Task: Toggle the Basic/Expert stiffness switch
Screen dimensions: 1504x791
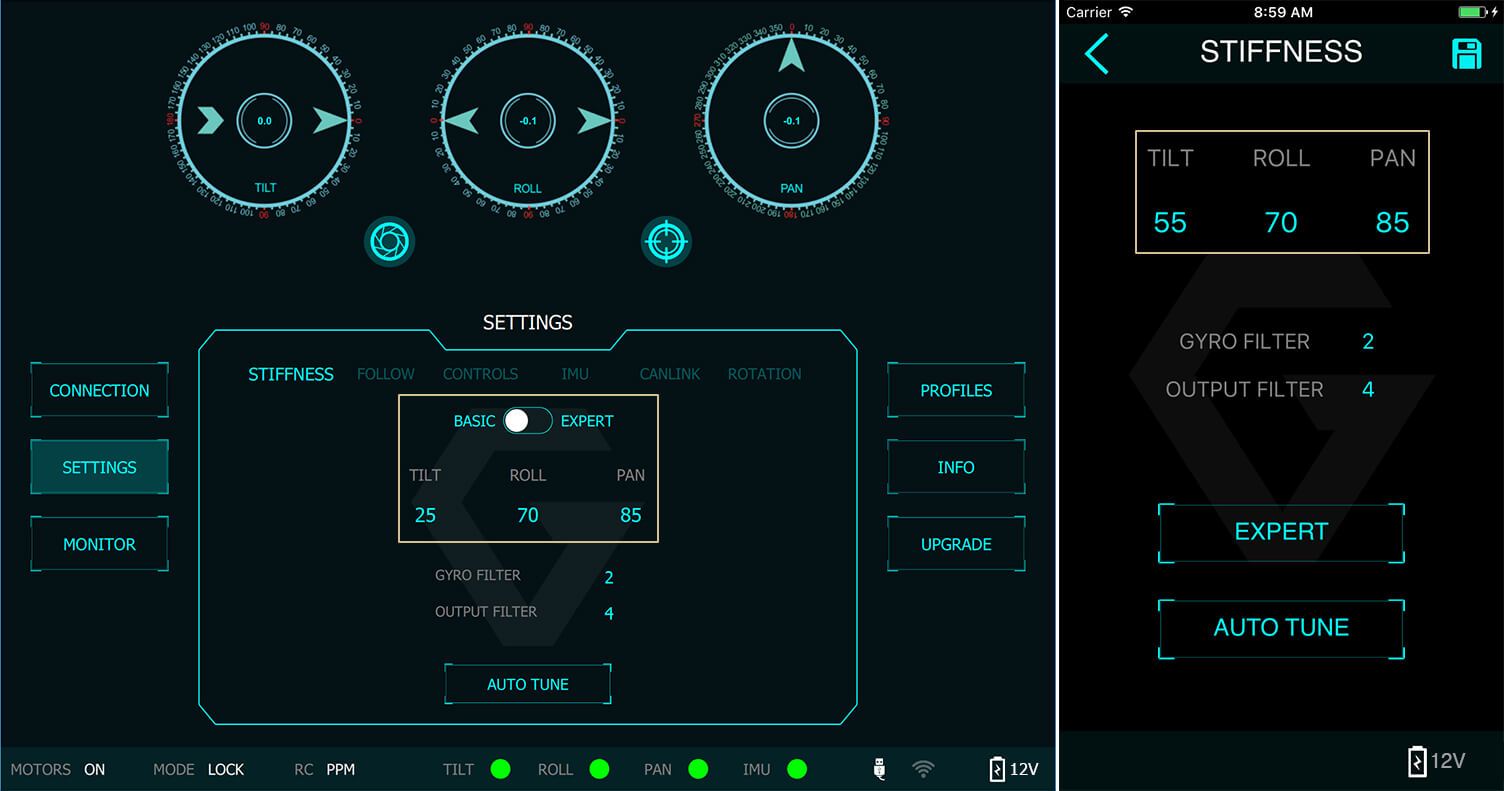Action: tap(527, 421)
